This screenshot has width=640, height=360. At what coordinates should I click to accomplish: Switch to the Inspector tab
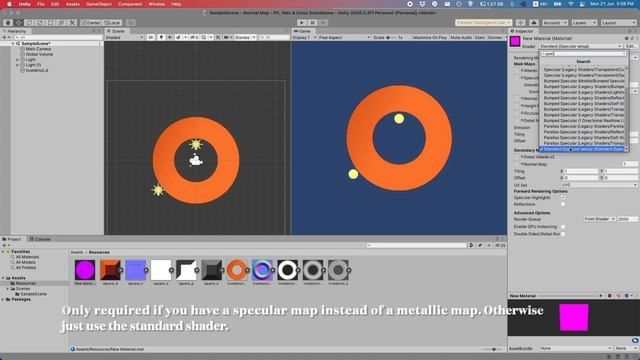point(522,31)
